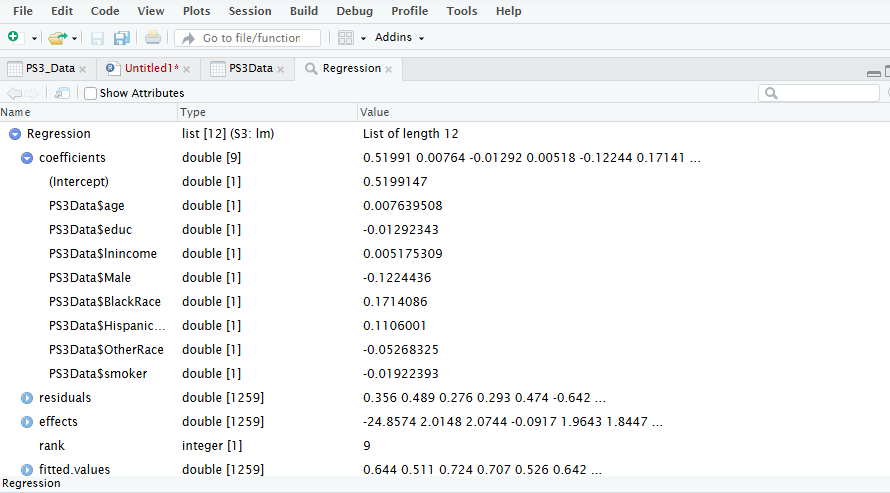Viewport: 890px width, 493px height.
Task: Click the Type column header
Action: click(268, 112)
